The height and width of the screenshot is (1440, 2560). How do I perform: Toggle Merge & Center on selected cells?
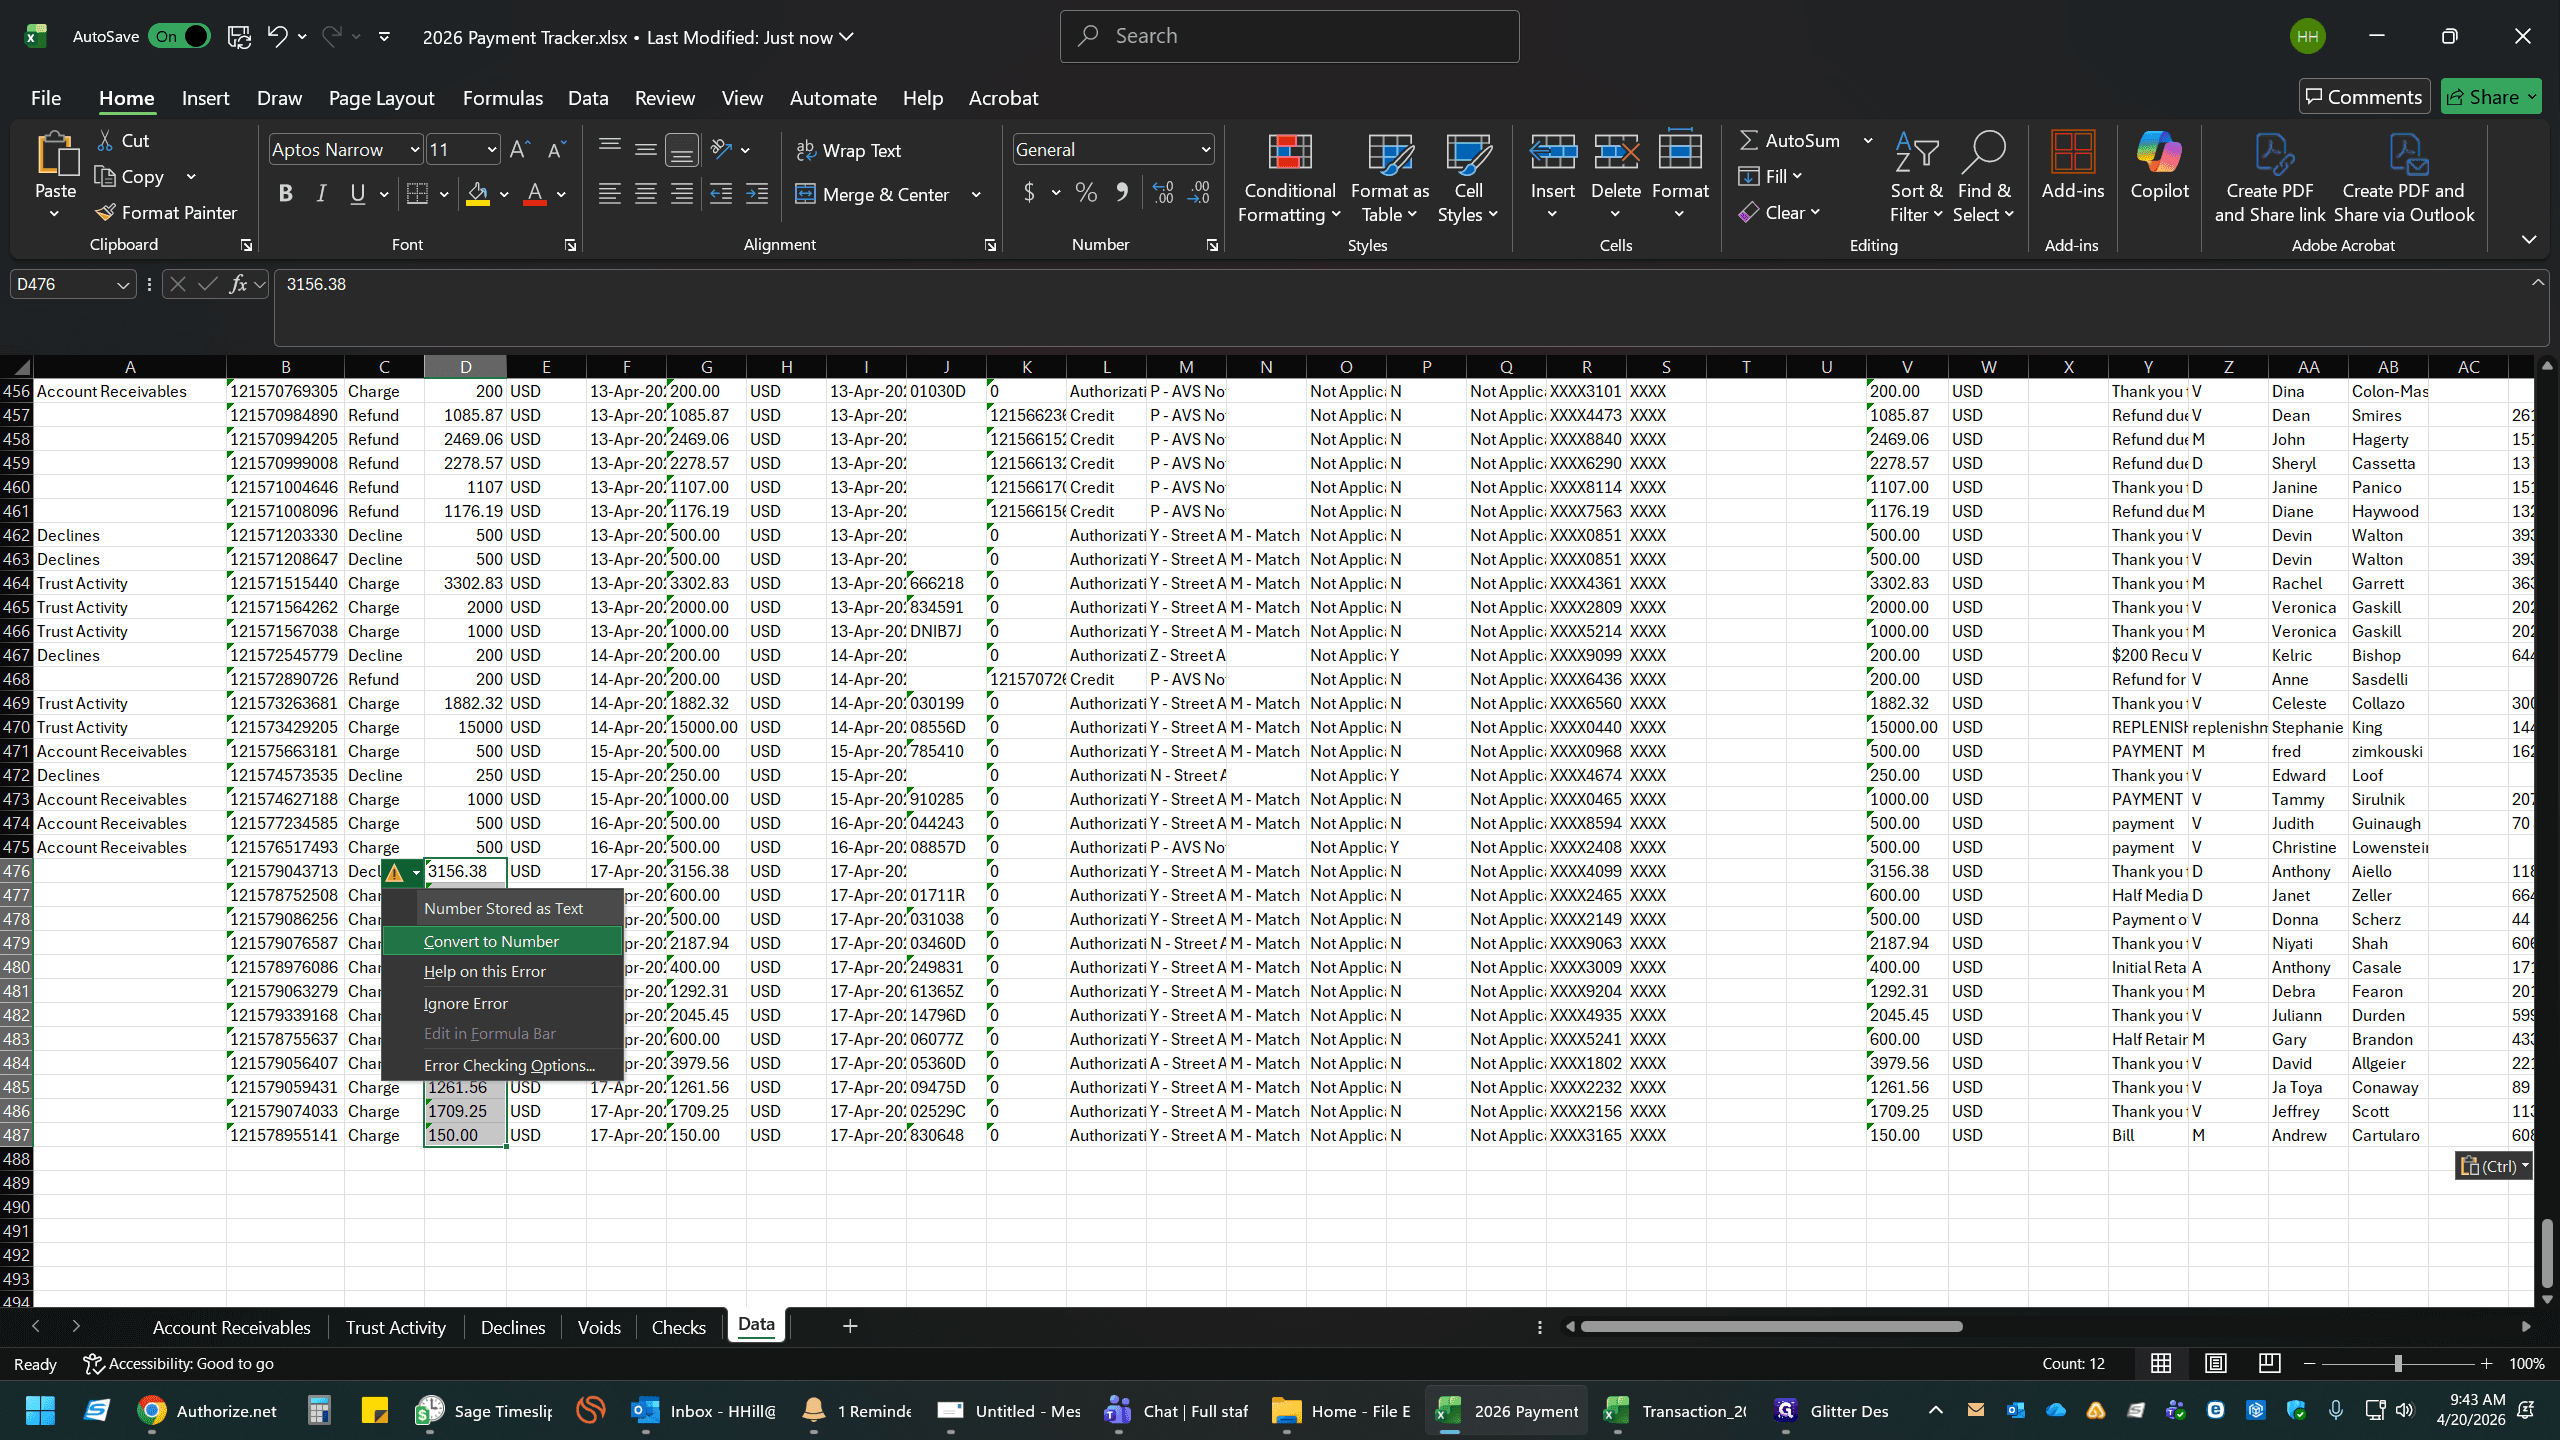click(x=872, y=194)
